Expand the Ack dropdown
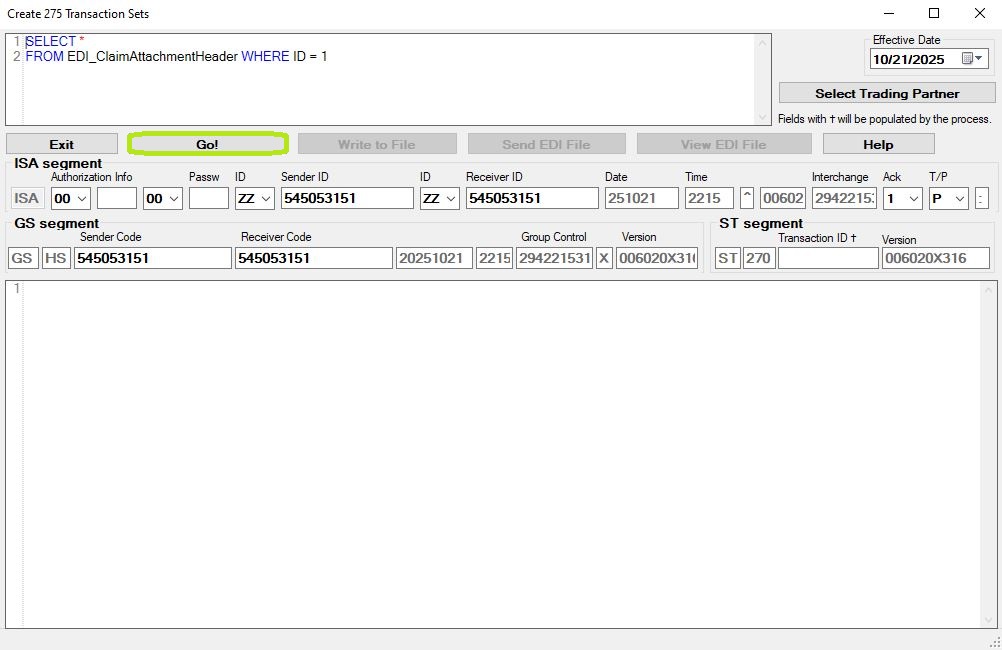This screenshot has width=1002, height=650. pyautogui.click(x=914, y=199)
